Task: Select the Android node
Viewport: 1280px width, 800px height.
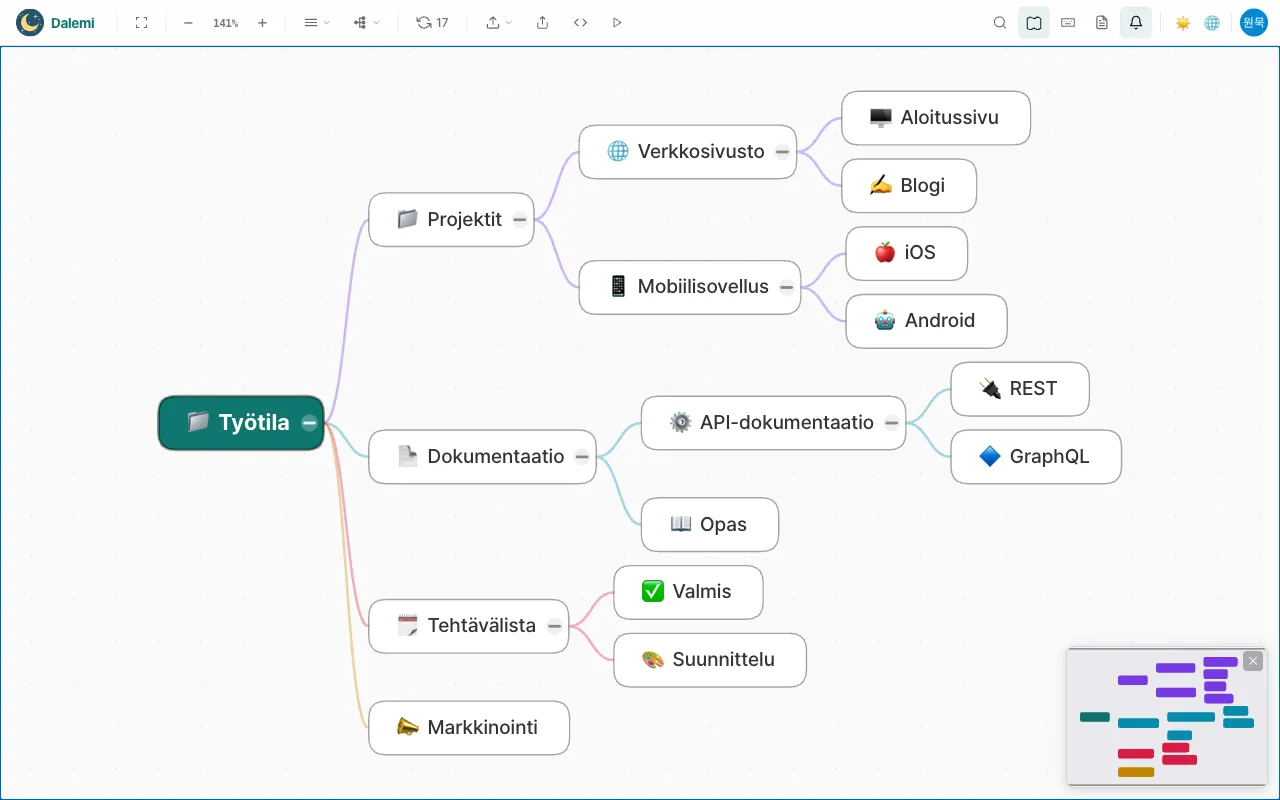Action: point(926,321)
